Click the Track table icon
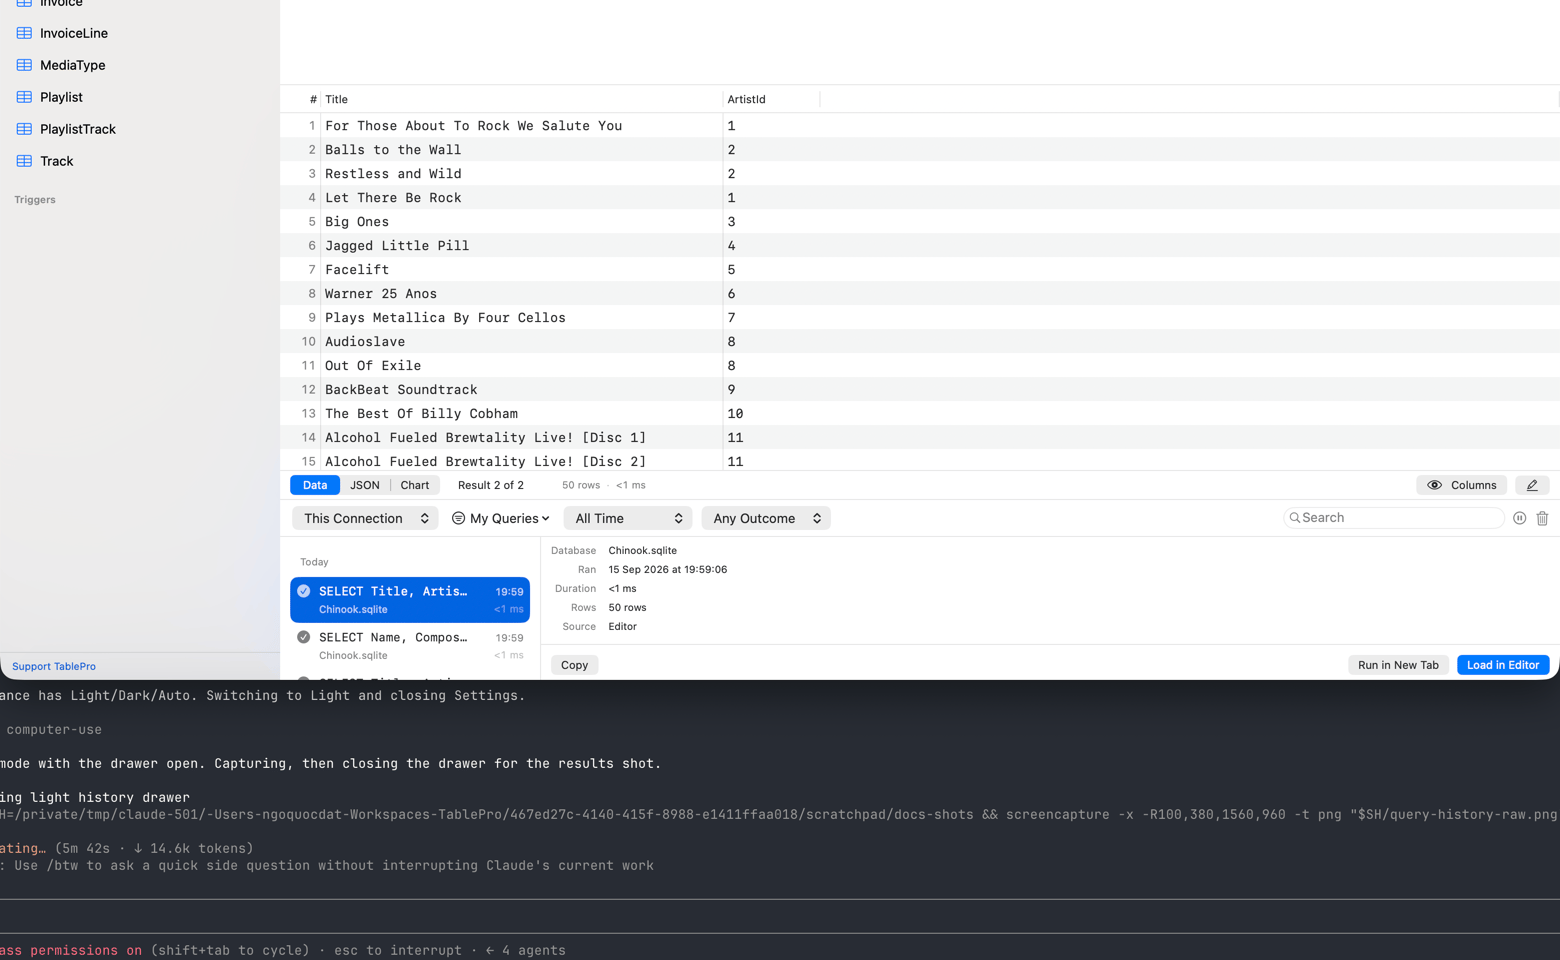Viewport: 1560px width, 960px height. pos(24,161)
